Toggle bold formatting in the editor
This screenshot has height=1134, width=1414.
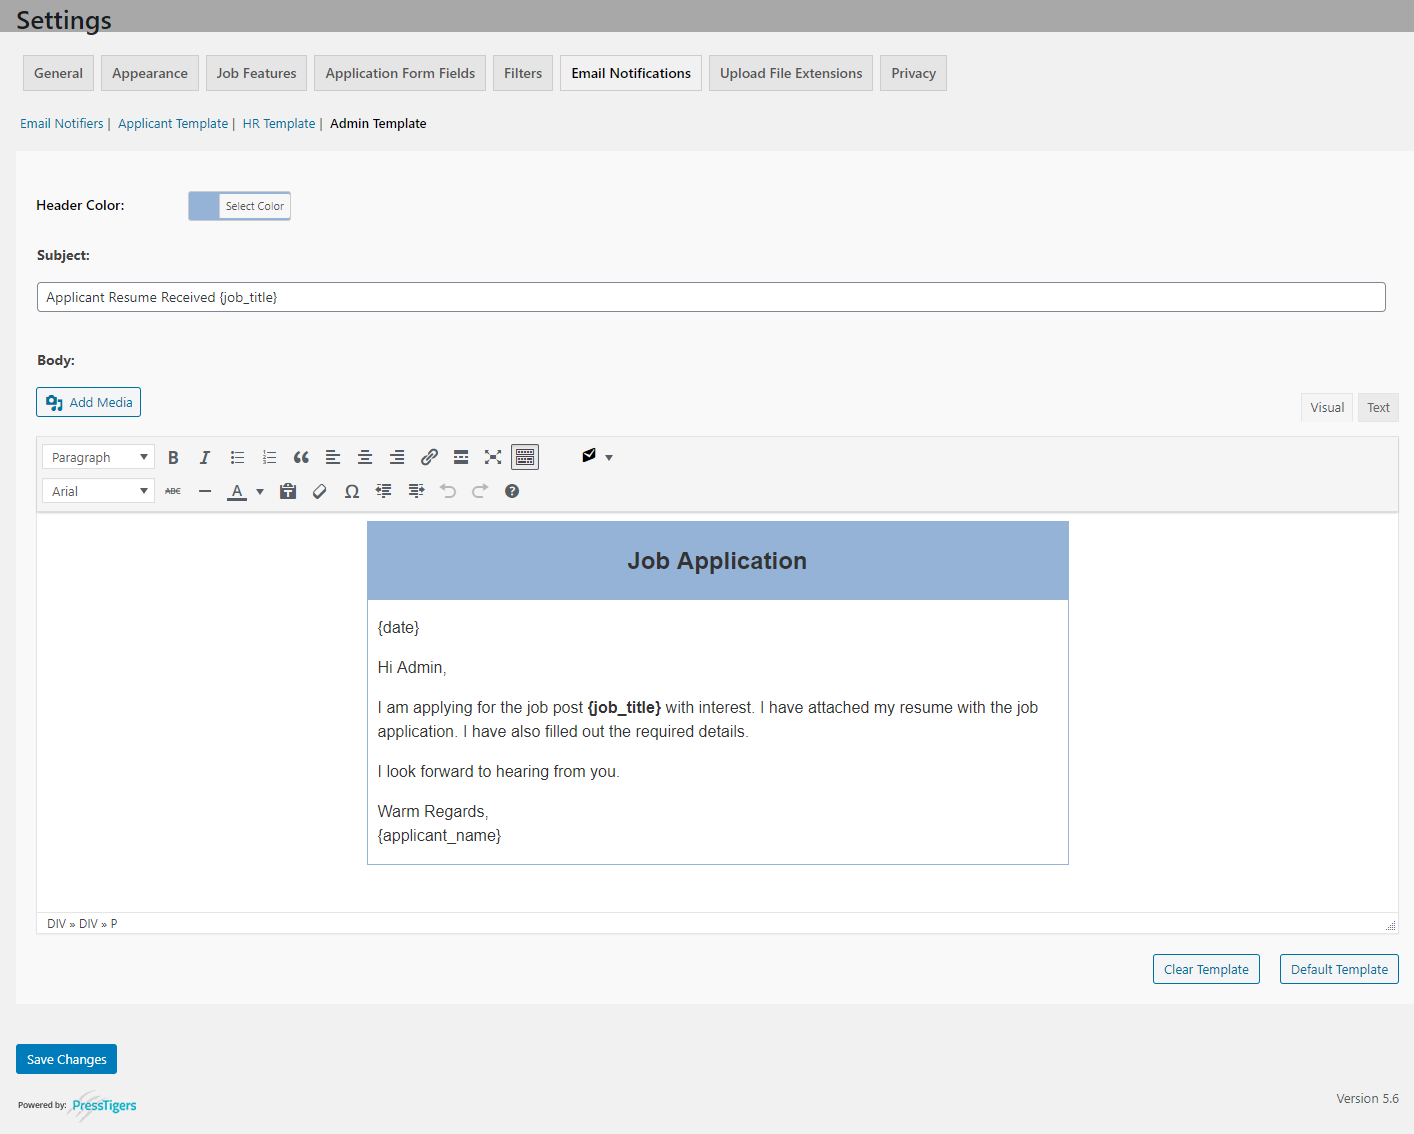(x=173, y=457)
